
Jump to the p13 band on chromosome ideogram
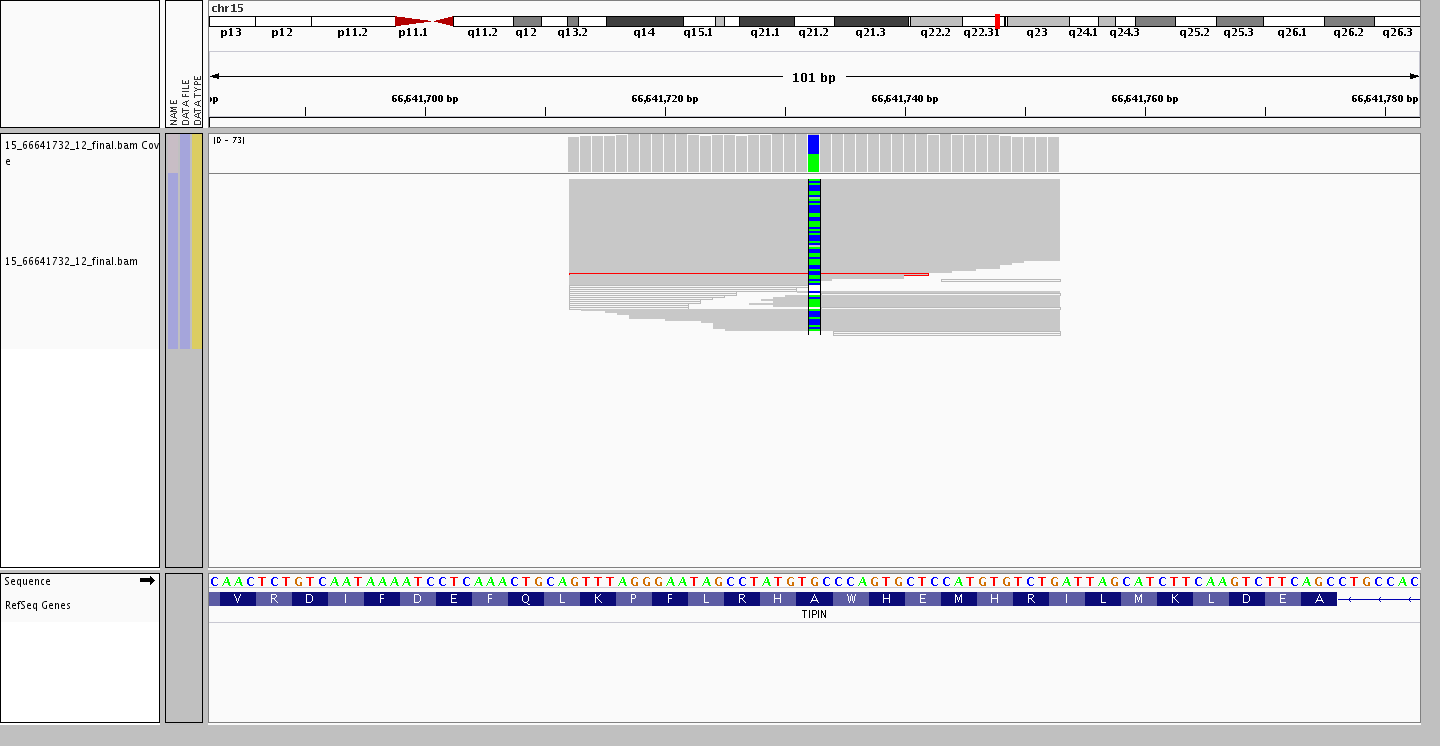click(231, 21)
